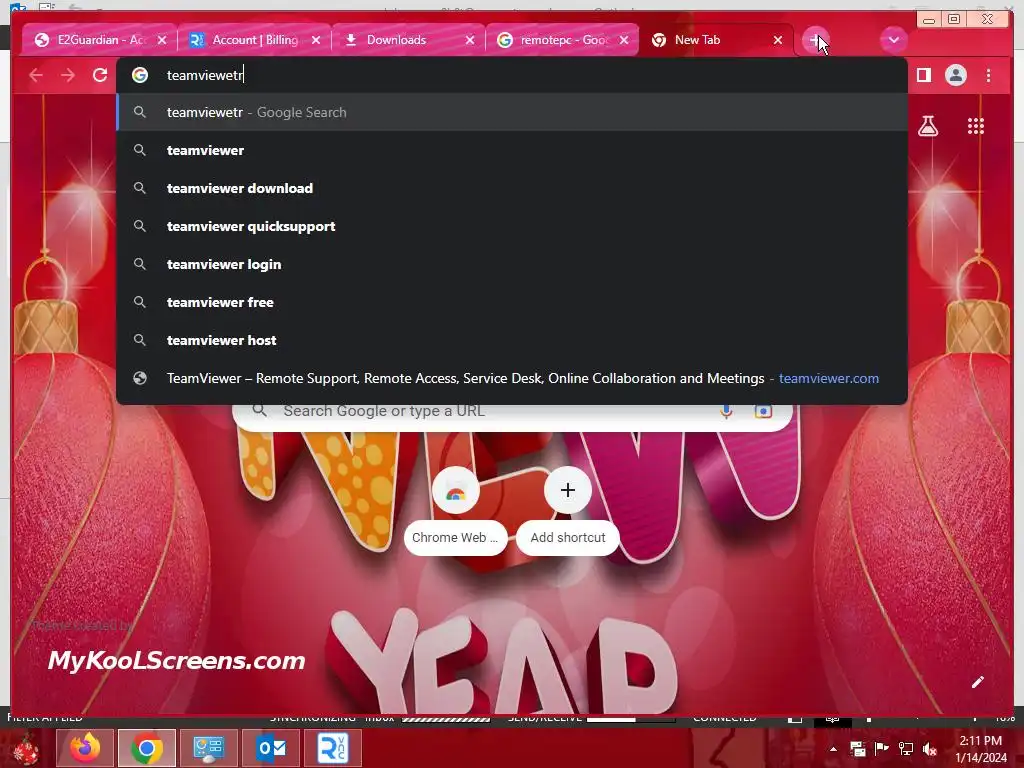The image size is (1024, 768).
Task: Click the muted volume tray icon
Action: coord(930,749)
